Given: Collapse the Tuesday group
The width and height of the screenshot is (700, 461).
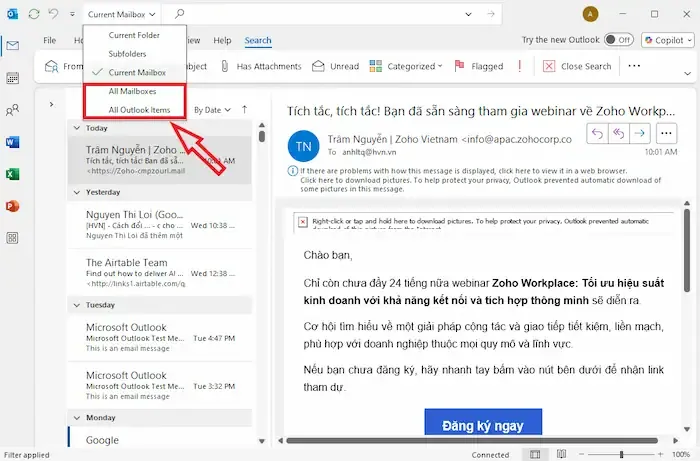Looking at the screenshot, I should coord(77,305).
